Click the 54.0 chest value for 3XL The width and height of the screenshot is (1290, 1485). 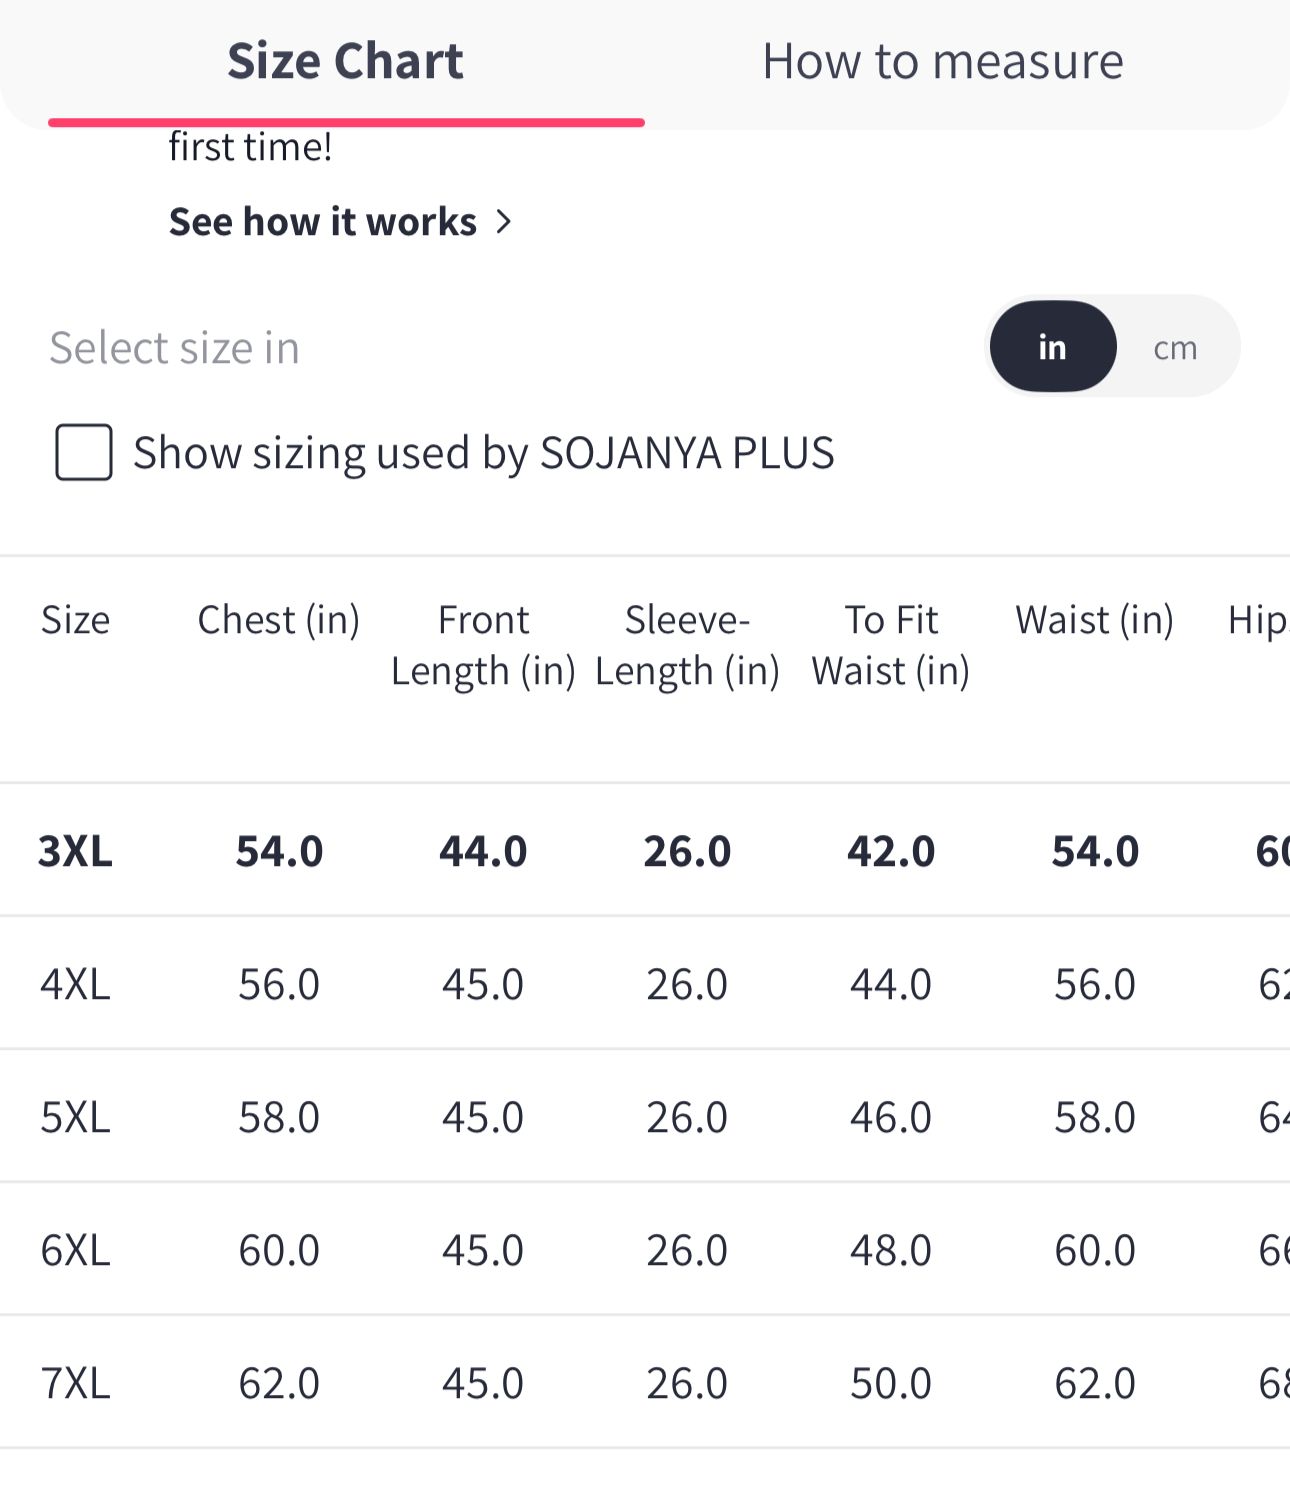pos(279,851)
